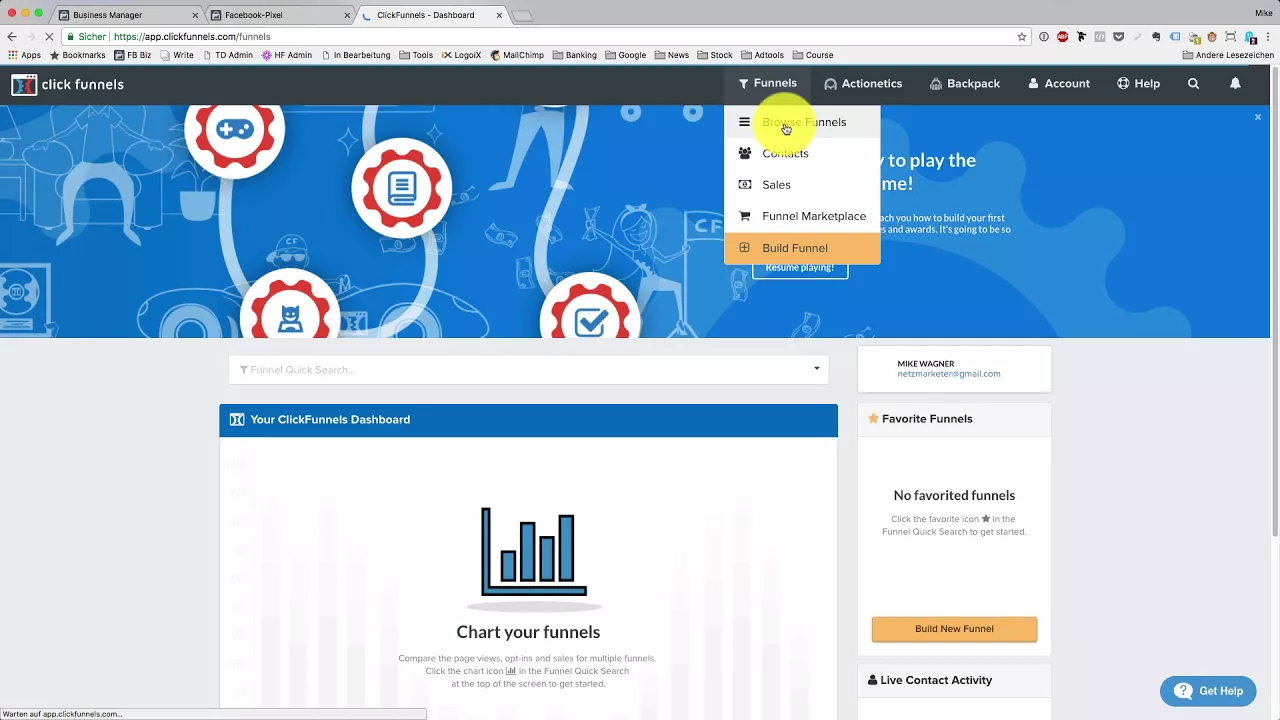Stop loading the page
The image size is (1280, 720).
[50, 36]
